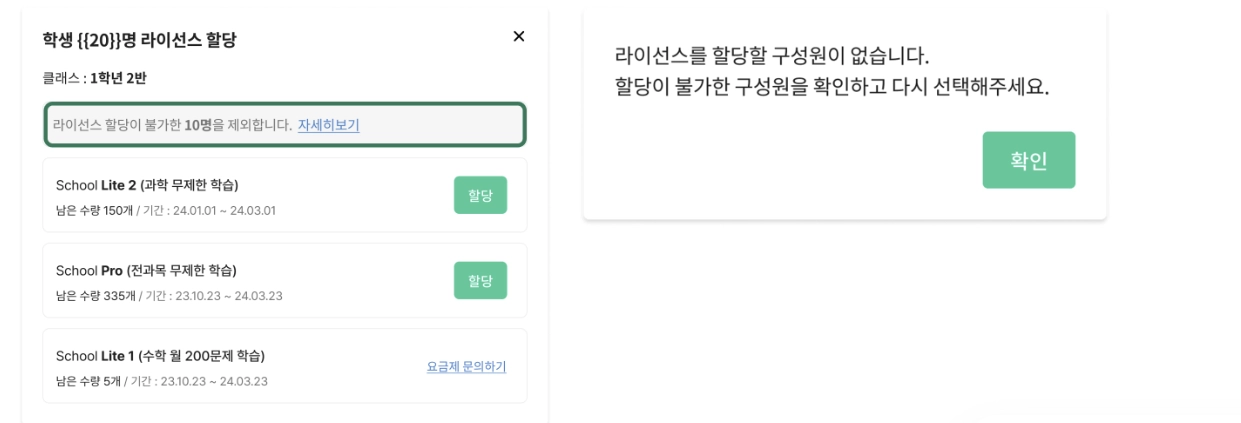Click the School Pro remaining quantity text

click(x=94, y=296)
